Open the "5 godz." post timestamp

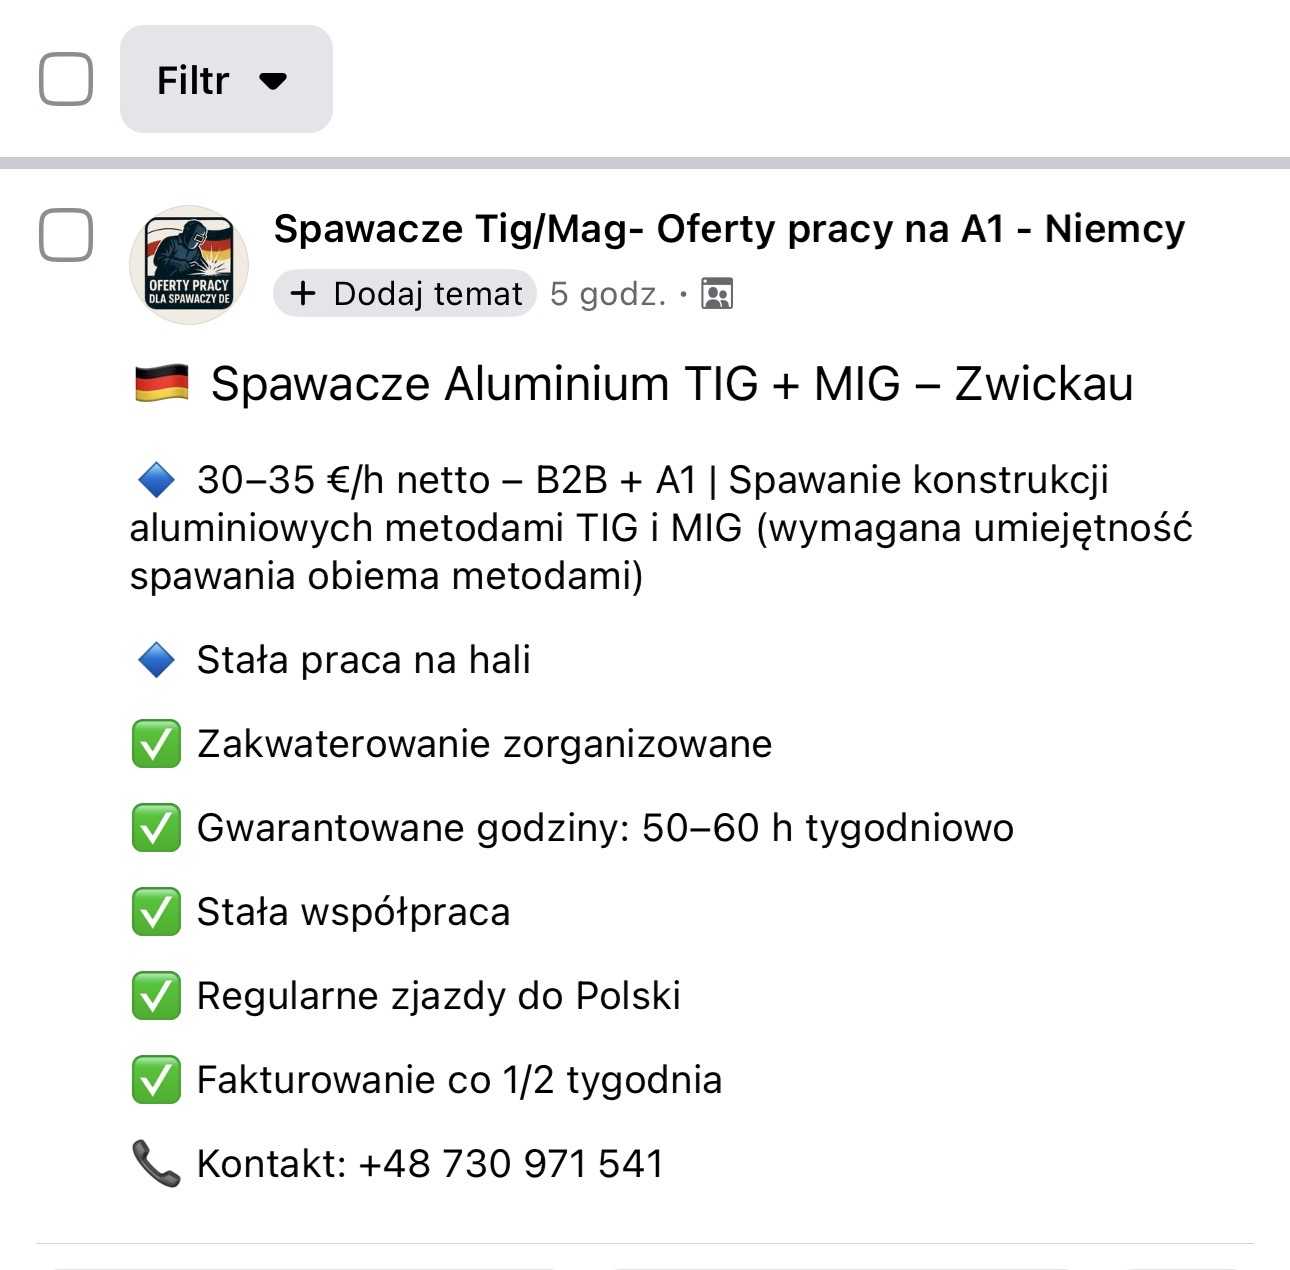point(608,294)
